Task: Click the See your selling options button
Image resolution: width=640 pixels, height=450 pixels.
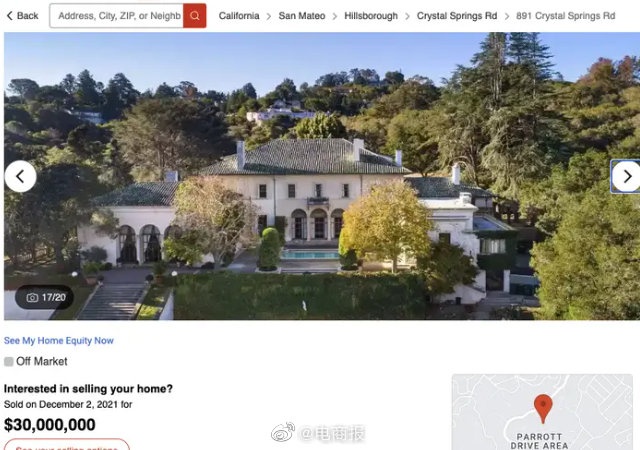Action: [67, 445]
